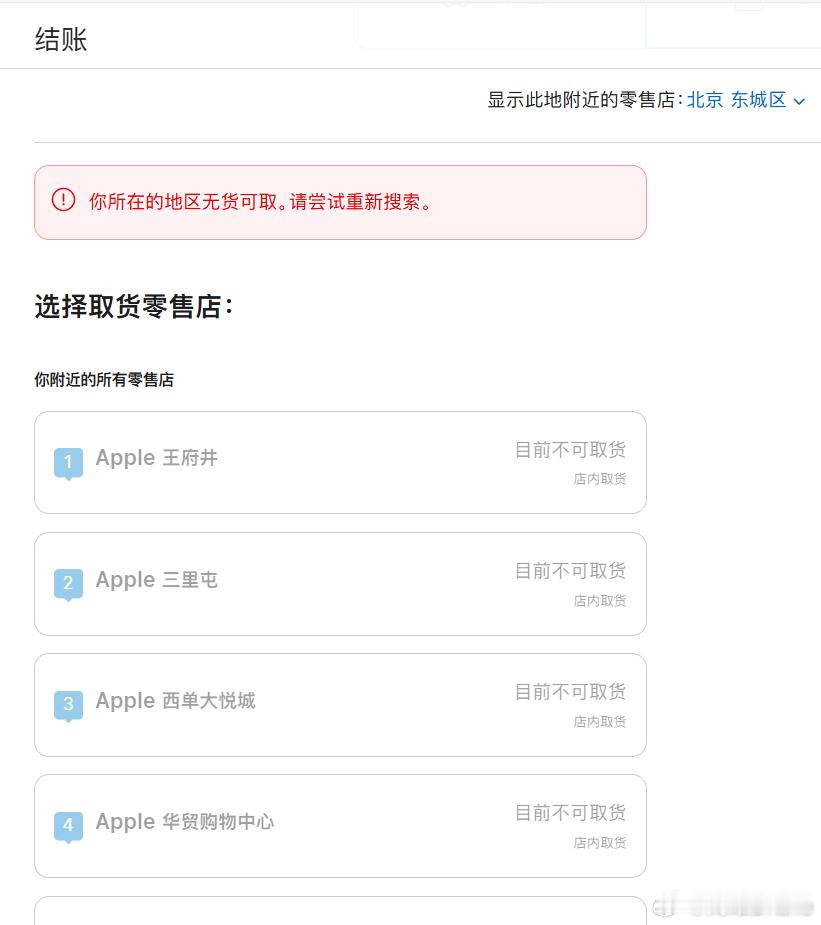
Task: Click 目前不可取货 status for Apple 王府井
Action: click(x=570, y=450)
